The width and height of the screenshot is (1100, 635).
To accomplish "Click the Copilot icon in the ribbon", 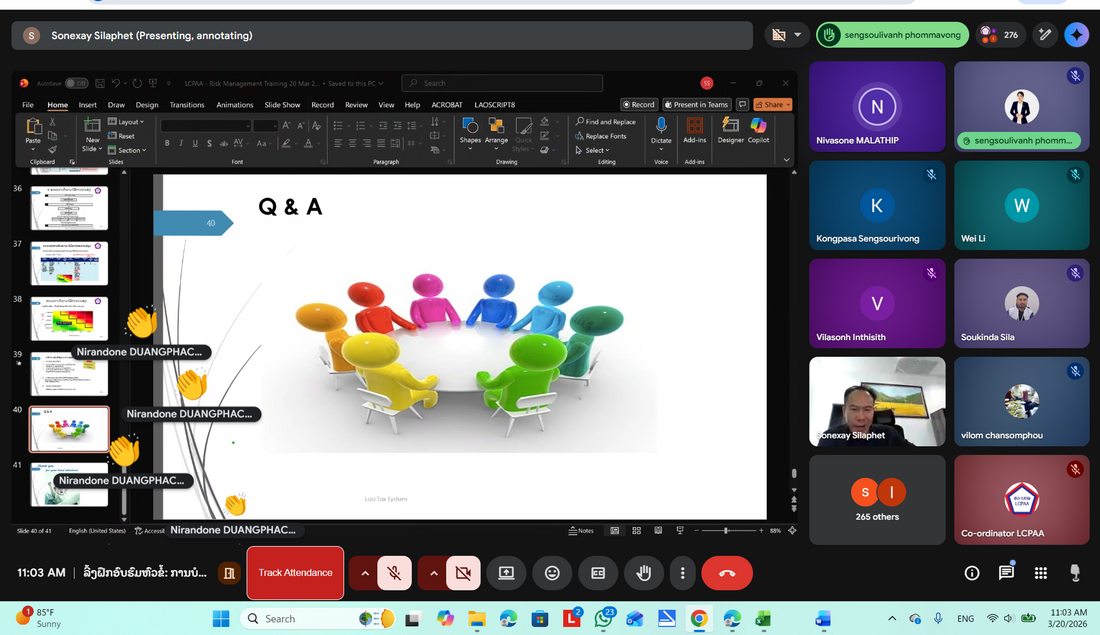I will [x=758, y=131].
